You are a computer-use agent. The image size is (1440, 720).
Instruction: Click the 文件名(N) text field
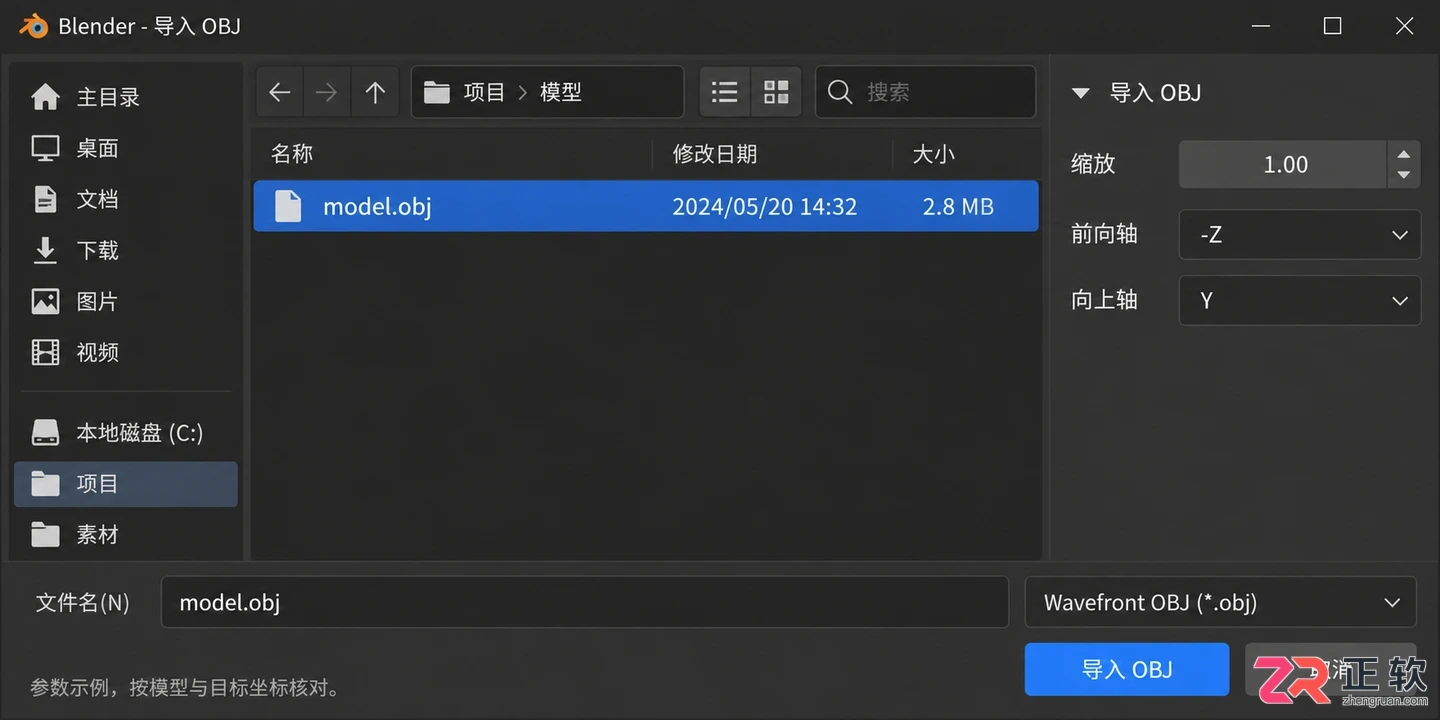(584, 602)
